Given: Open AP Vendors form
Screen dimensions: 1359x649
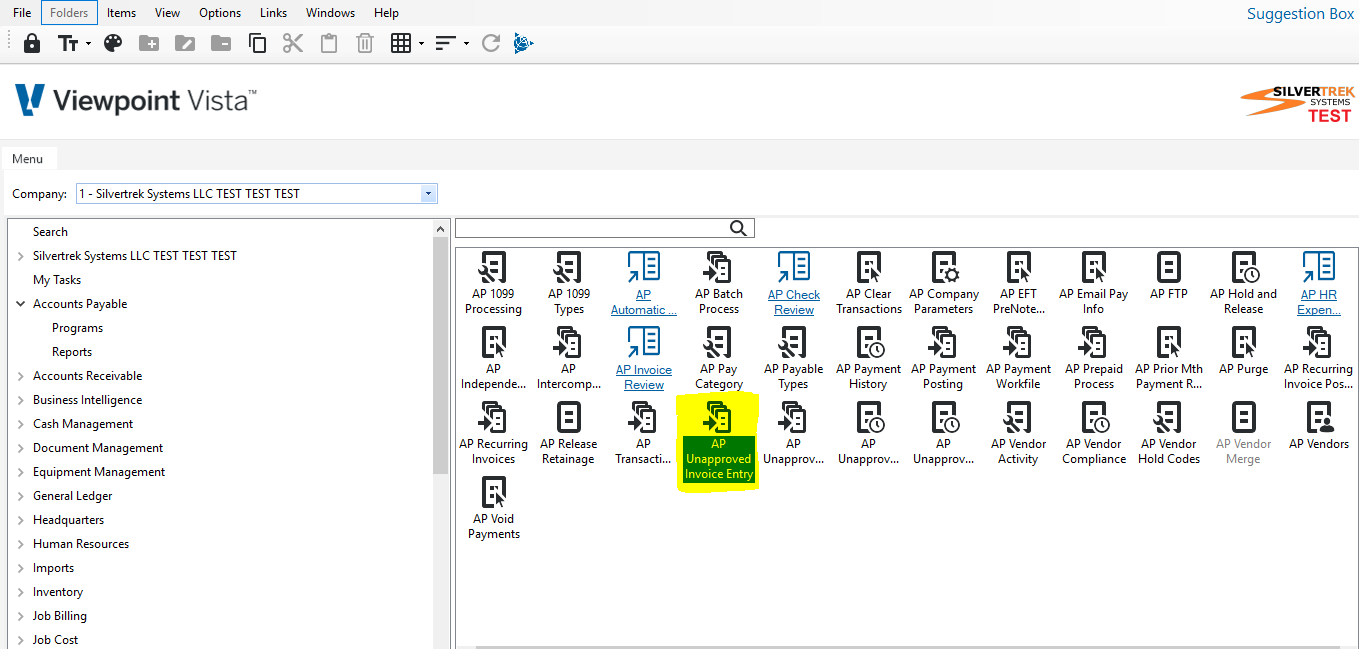Looking at the screenshot, I should (1319, 427).
